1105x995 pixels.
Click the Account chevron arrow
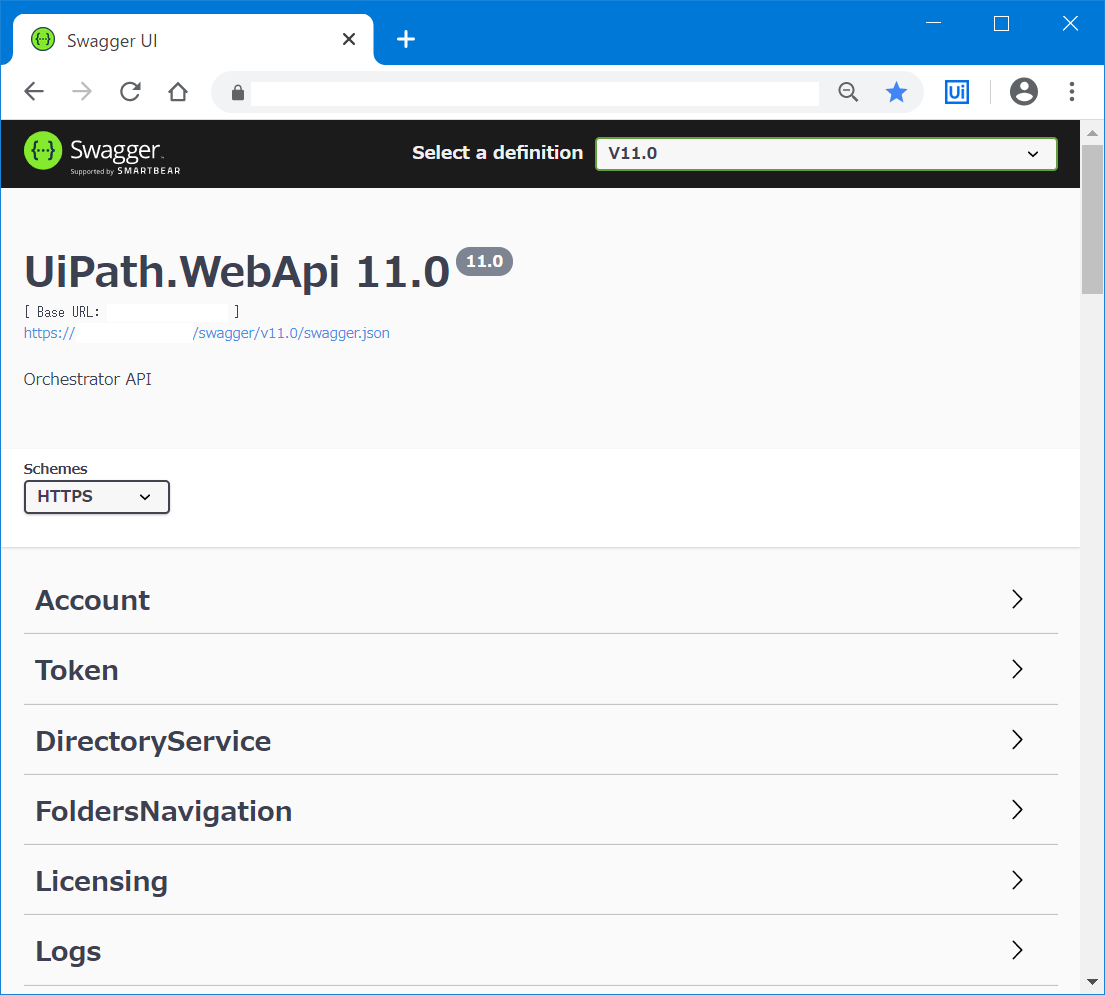1017,599
